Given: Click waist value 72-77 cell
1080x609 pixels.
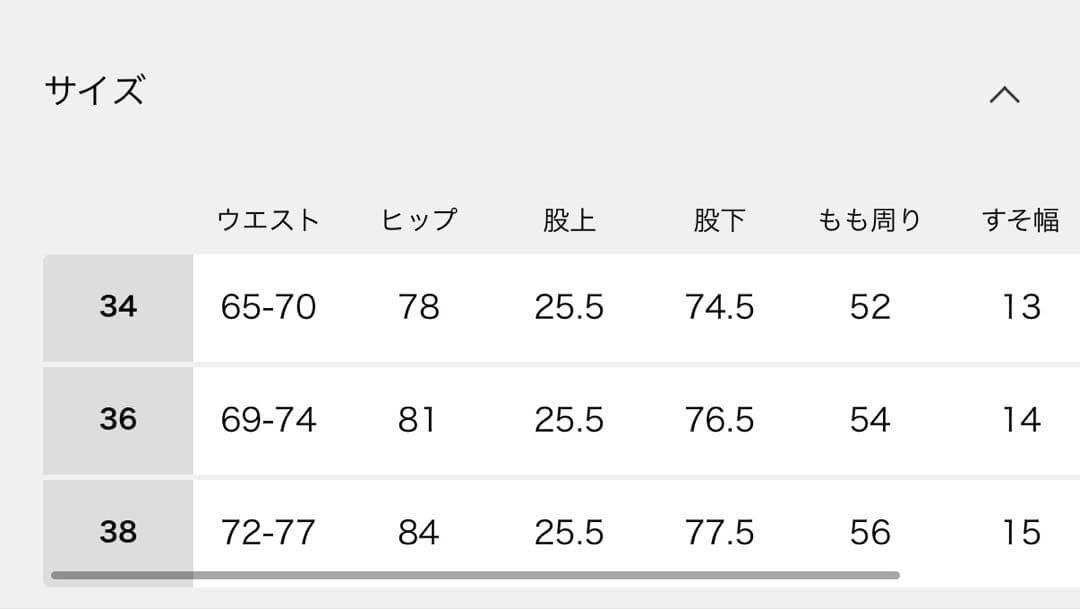Looking at the screenshot, I should (x=268, y=533).
